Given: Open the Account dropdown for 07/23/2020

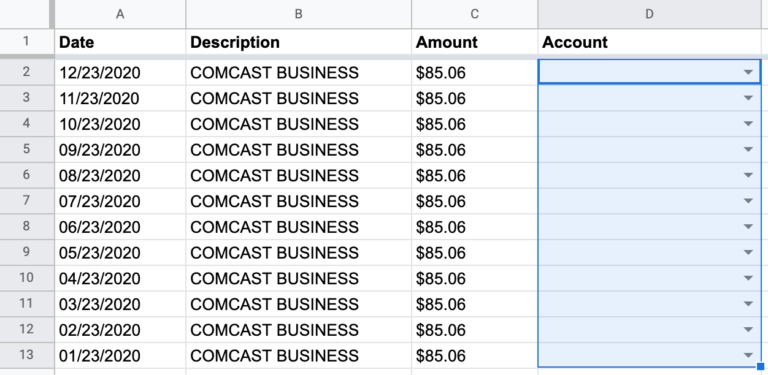Looking at the screenshot, I should pyautogui.click(x=747, y=201).
